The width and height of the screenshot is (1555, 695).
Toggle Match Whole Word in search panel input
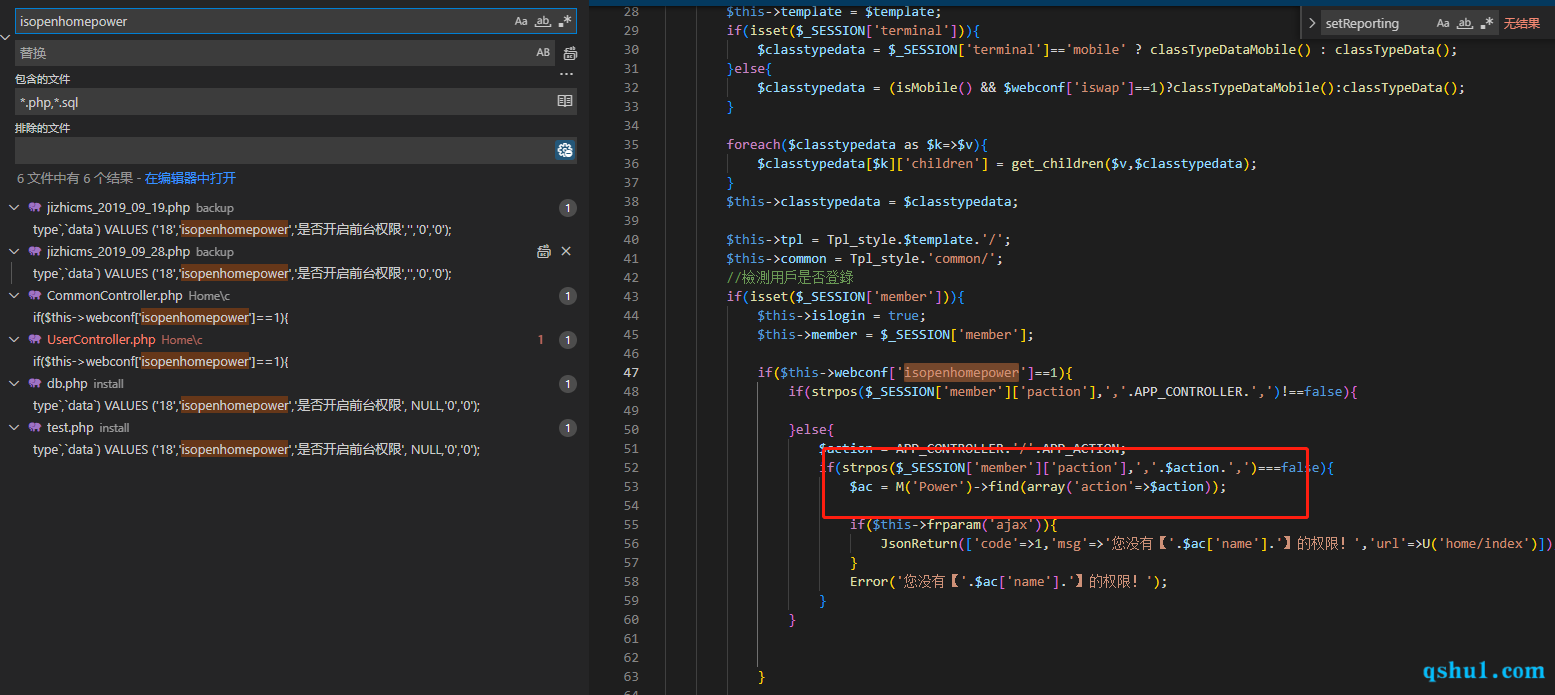543,21
